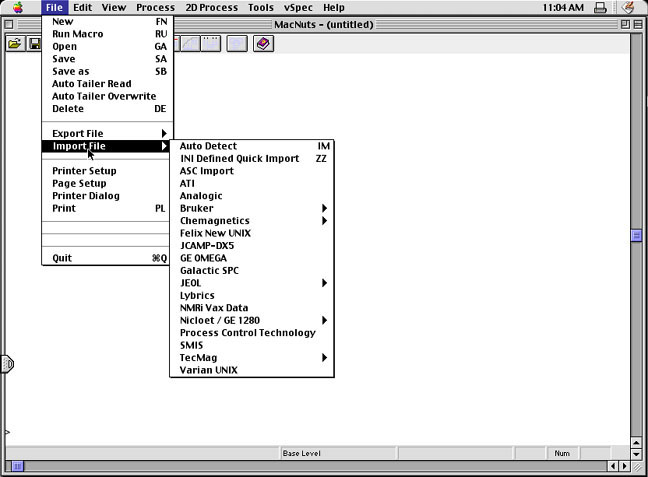Click the horizontal scrollbar right arrow
Viewport: 648px width, 477px height.
tap(625, 466)
